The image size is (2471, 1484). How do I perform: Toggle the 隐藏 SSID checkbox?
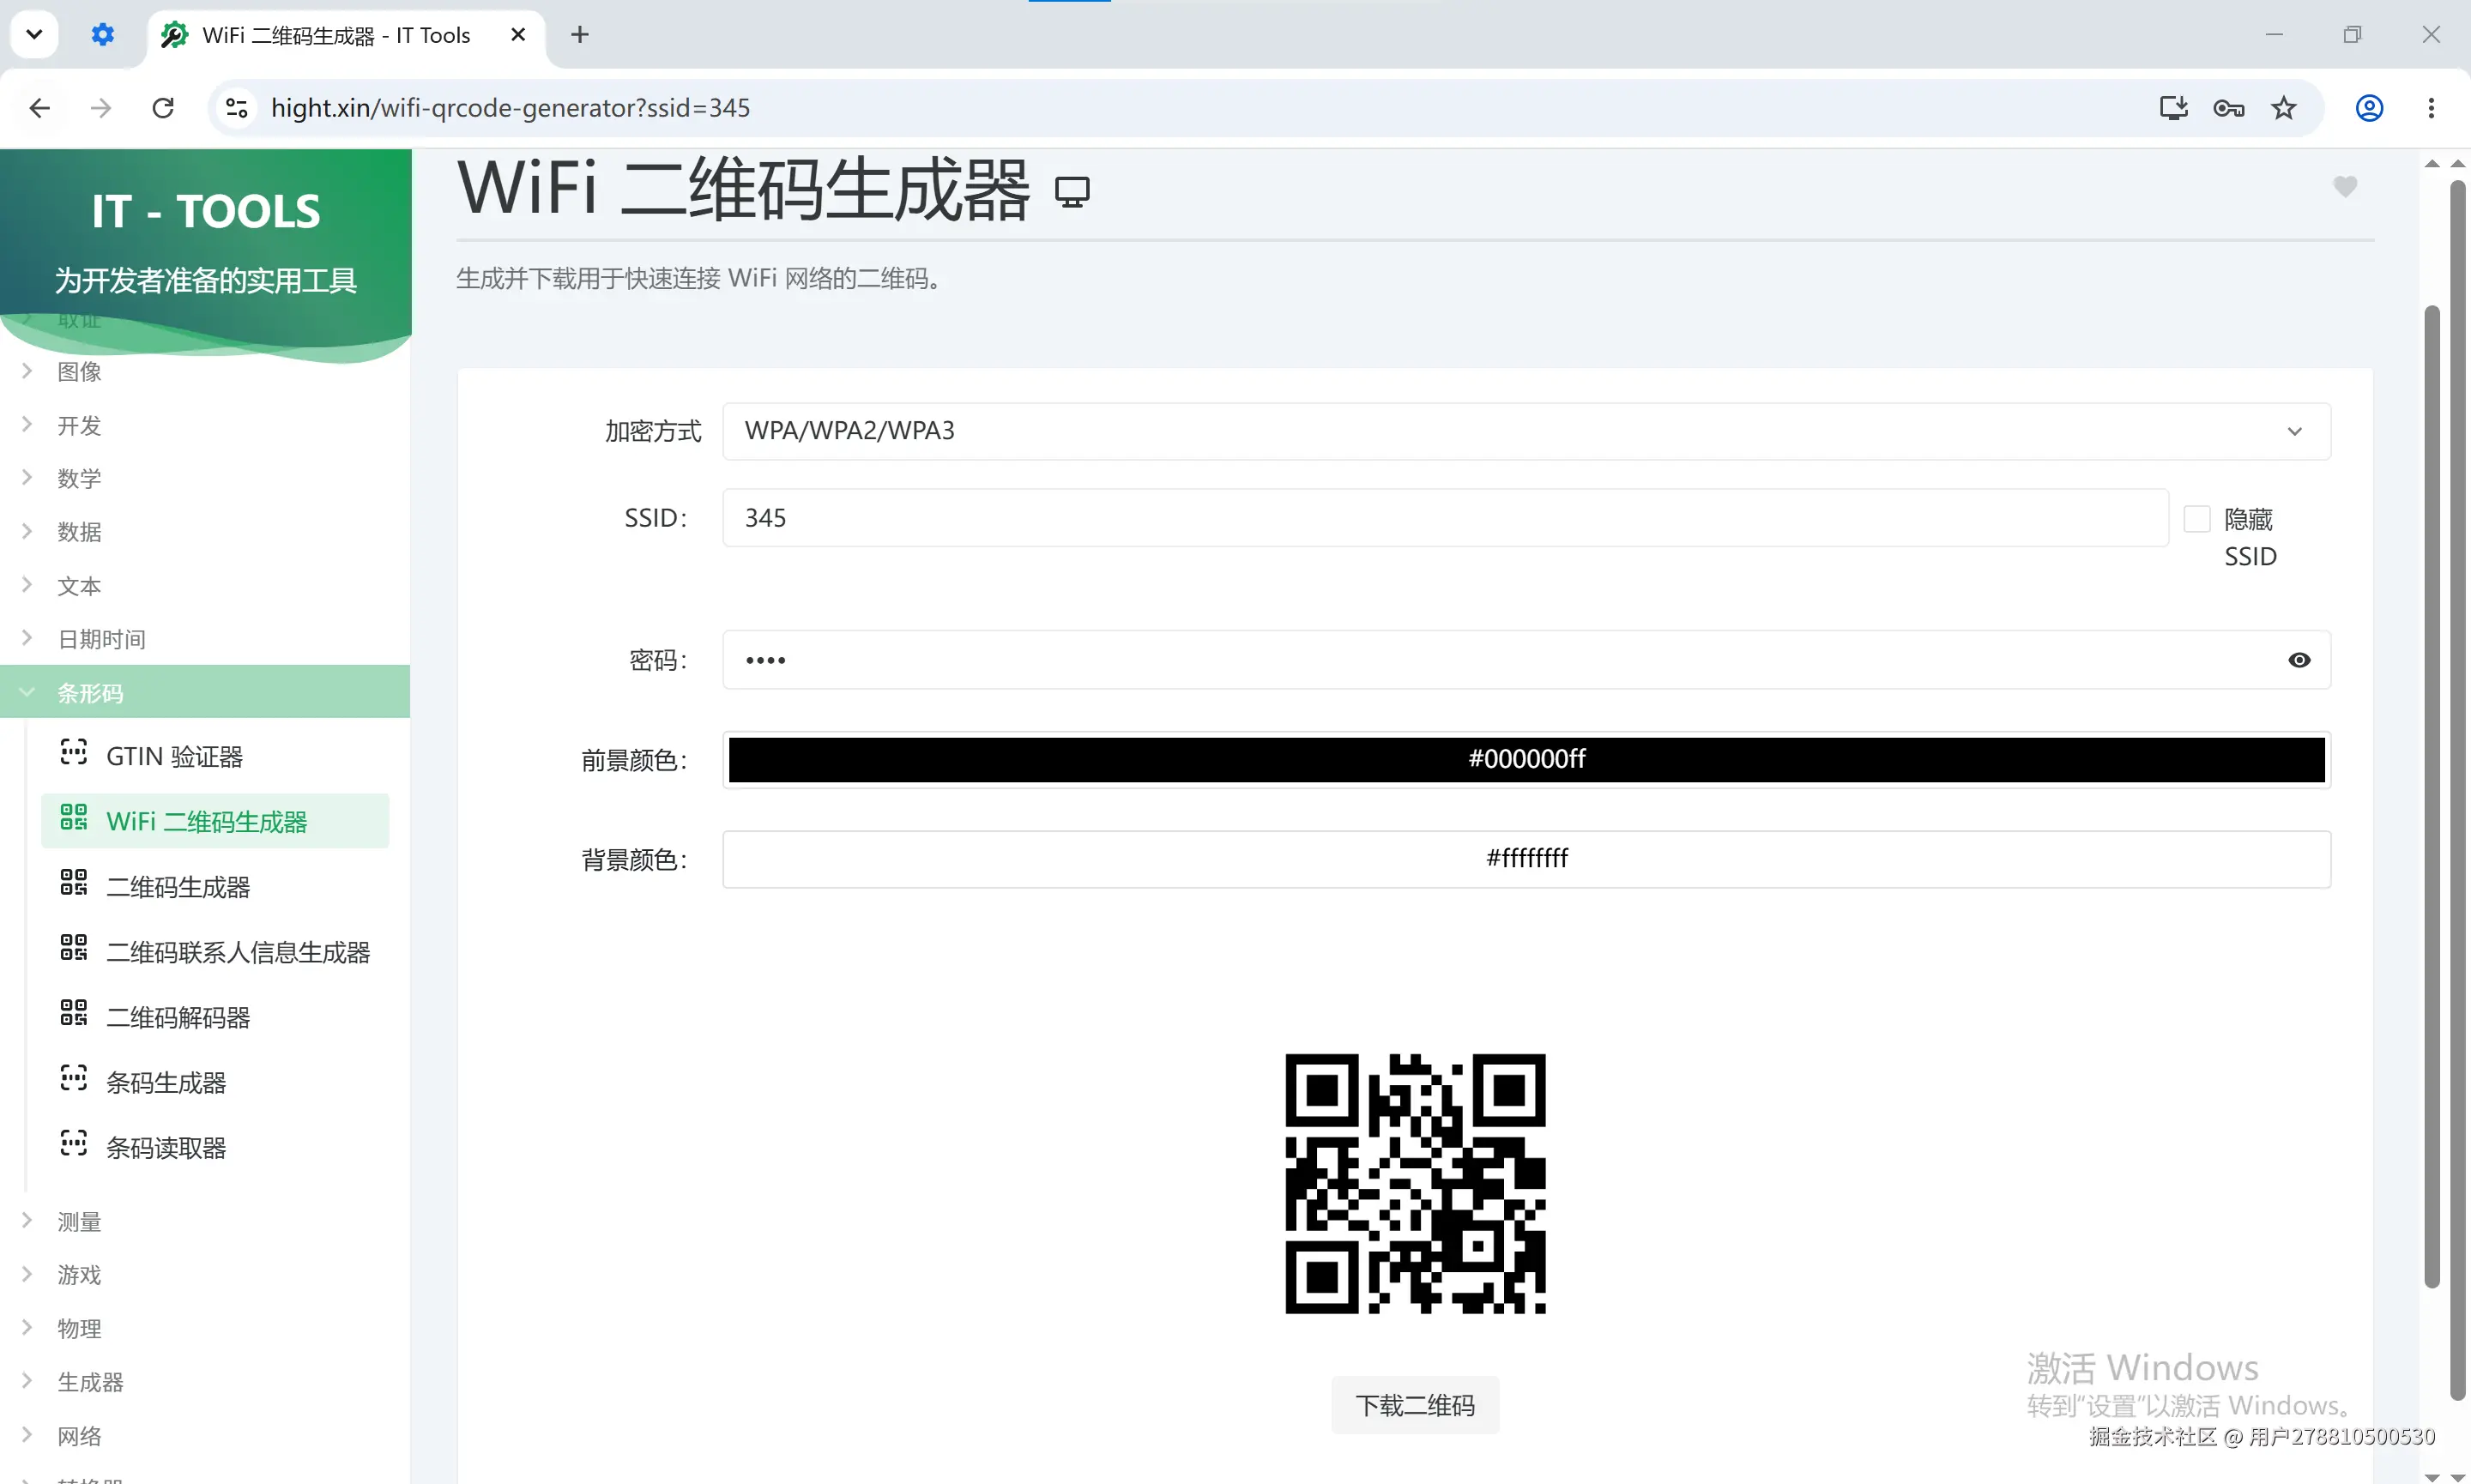[2197, 519]
